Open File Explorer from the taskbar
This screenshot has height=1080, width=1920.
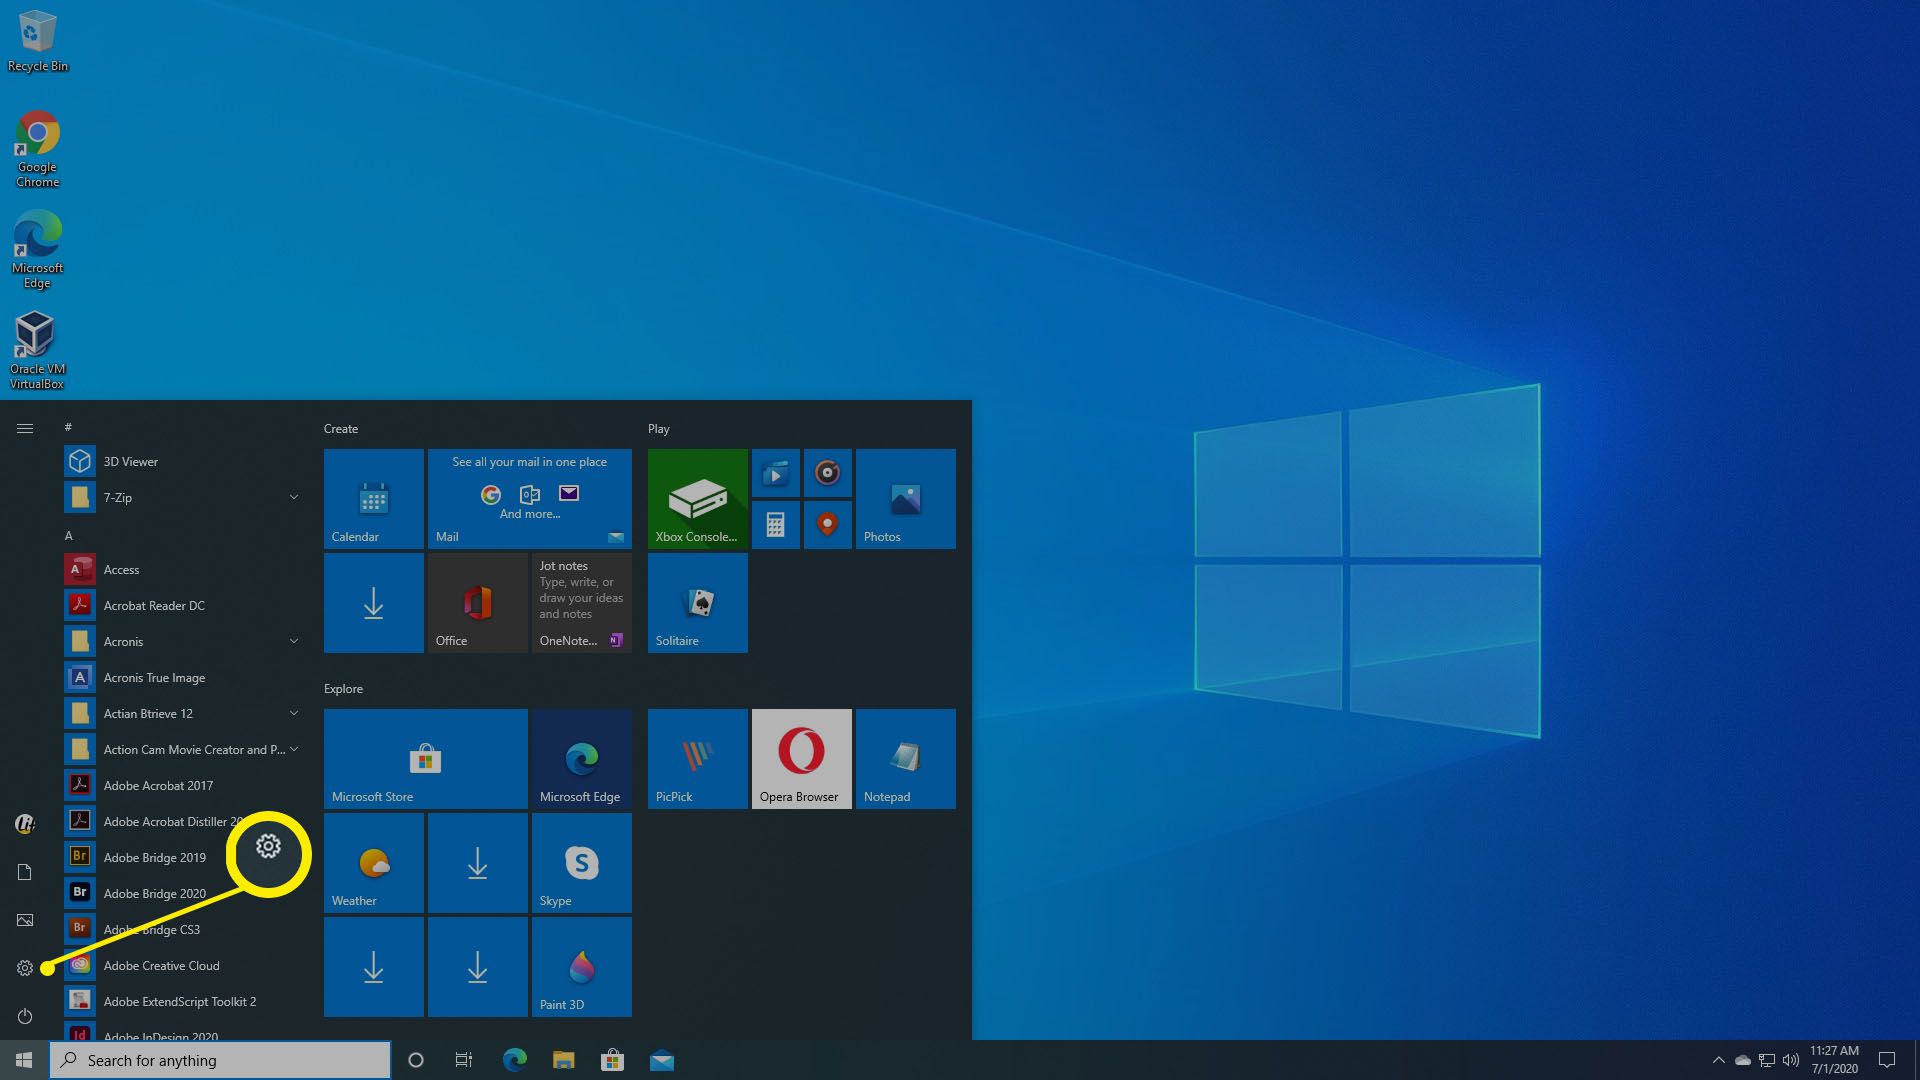pyautogui.click(x=563, y=1060)
